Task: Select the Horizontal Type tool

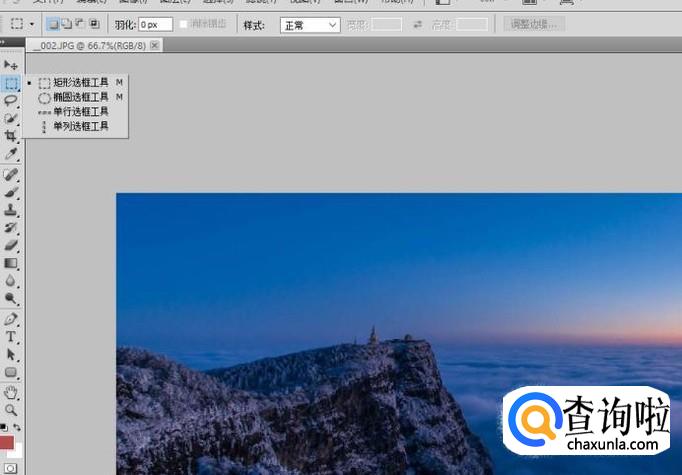Action: tap(11, 337)
